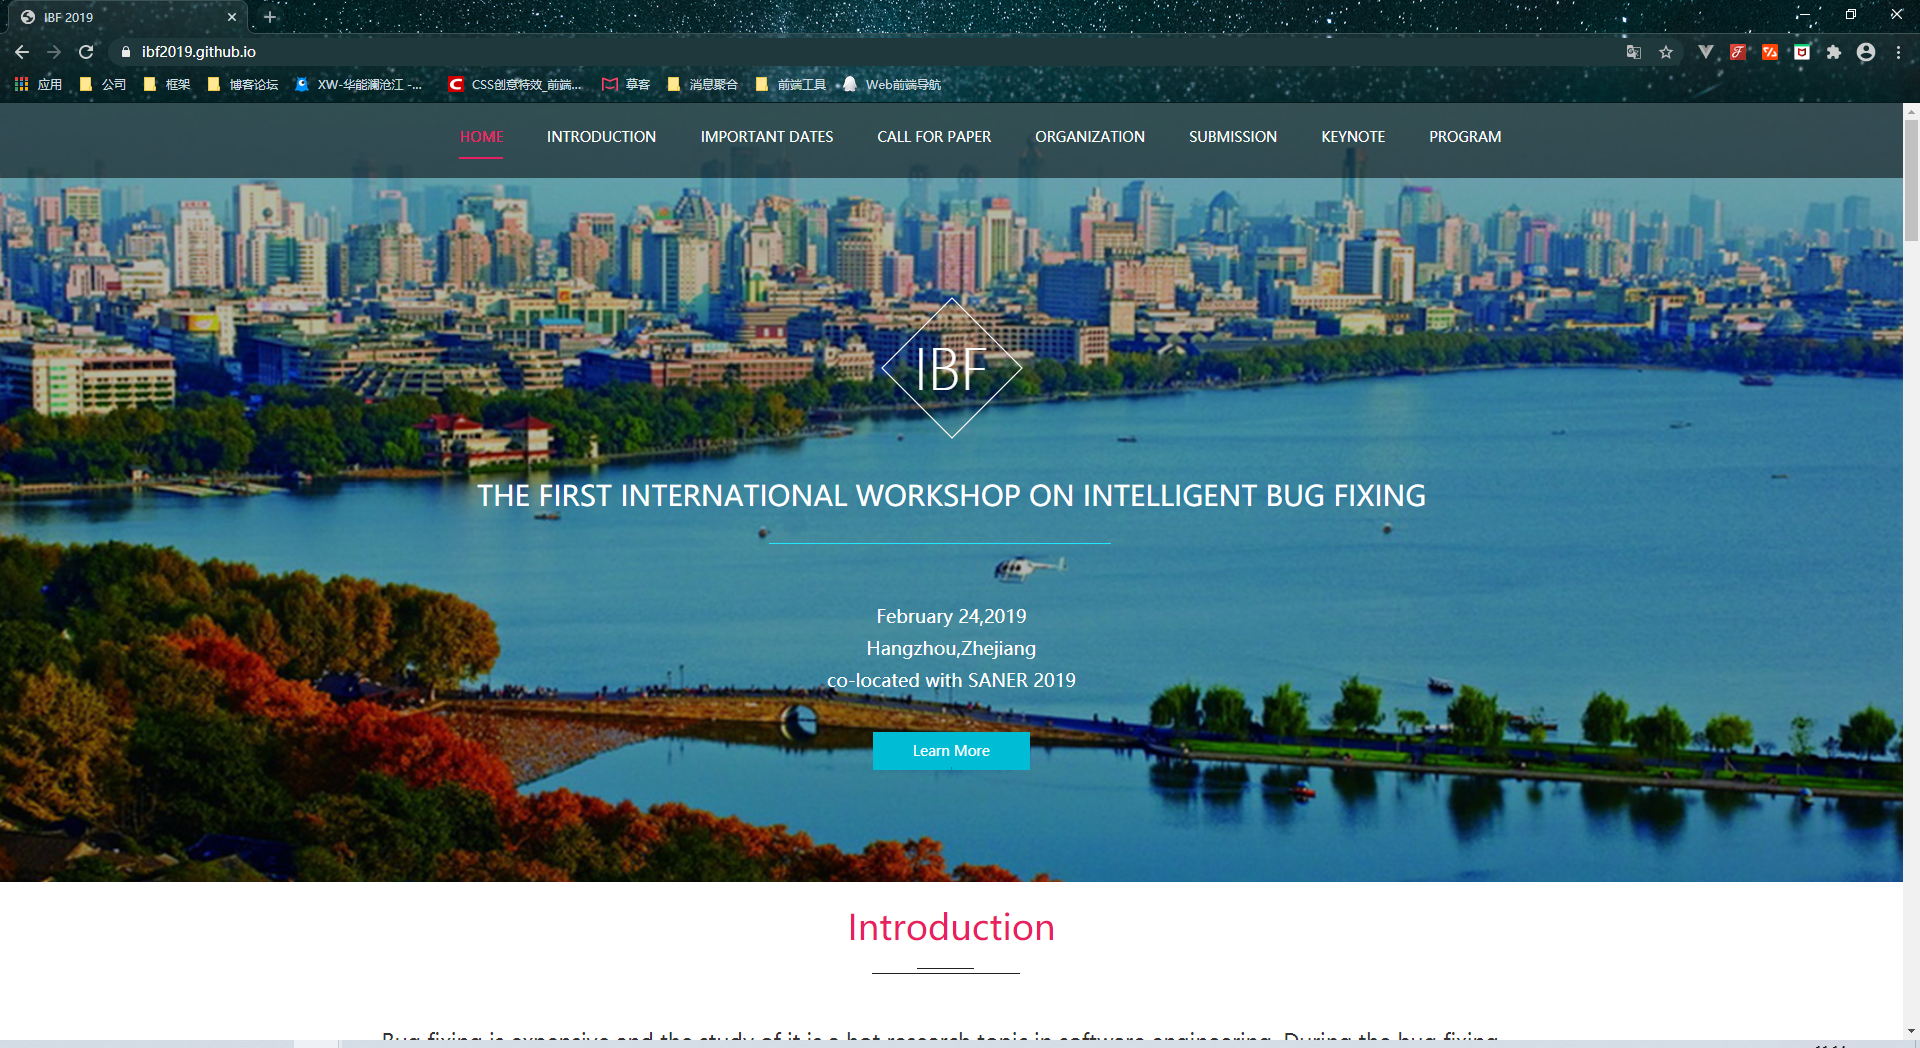Click the IBF diamond logo
This screenshot has height=1048, width=1920.
[x=952, y=369]
